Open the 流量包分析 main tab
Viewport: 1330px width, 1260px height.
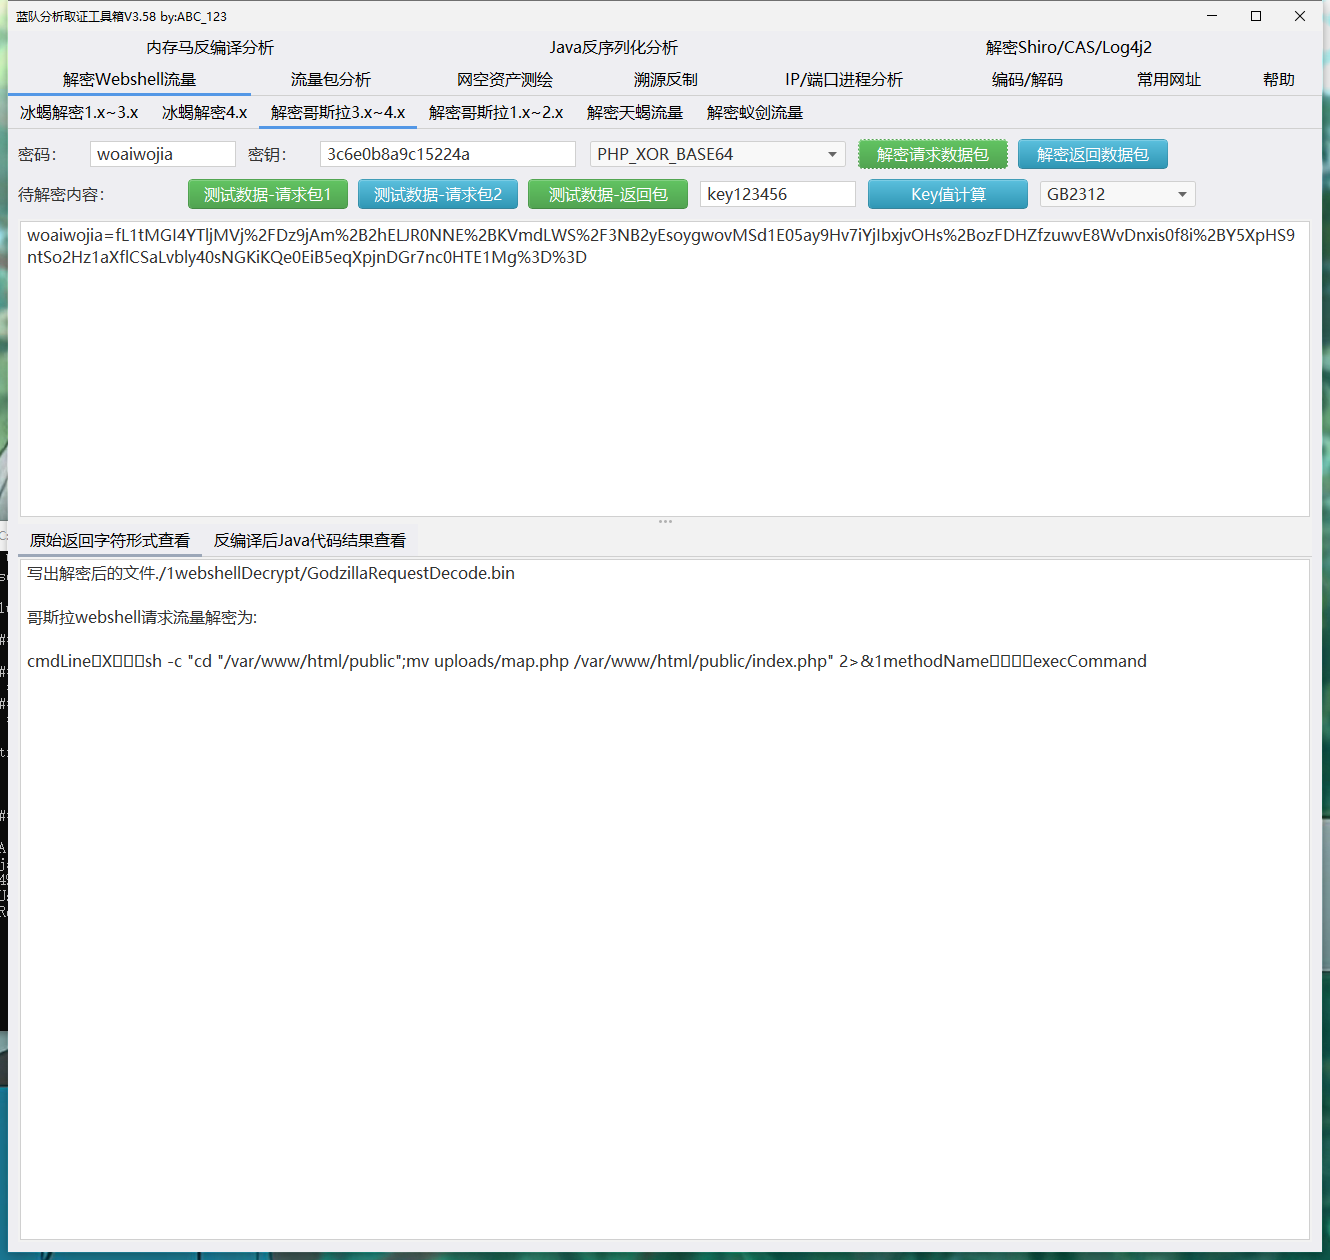330,80
